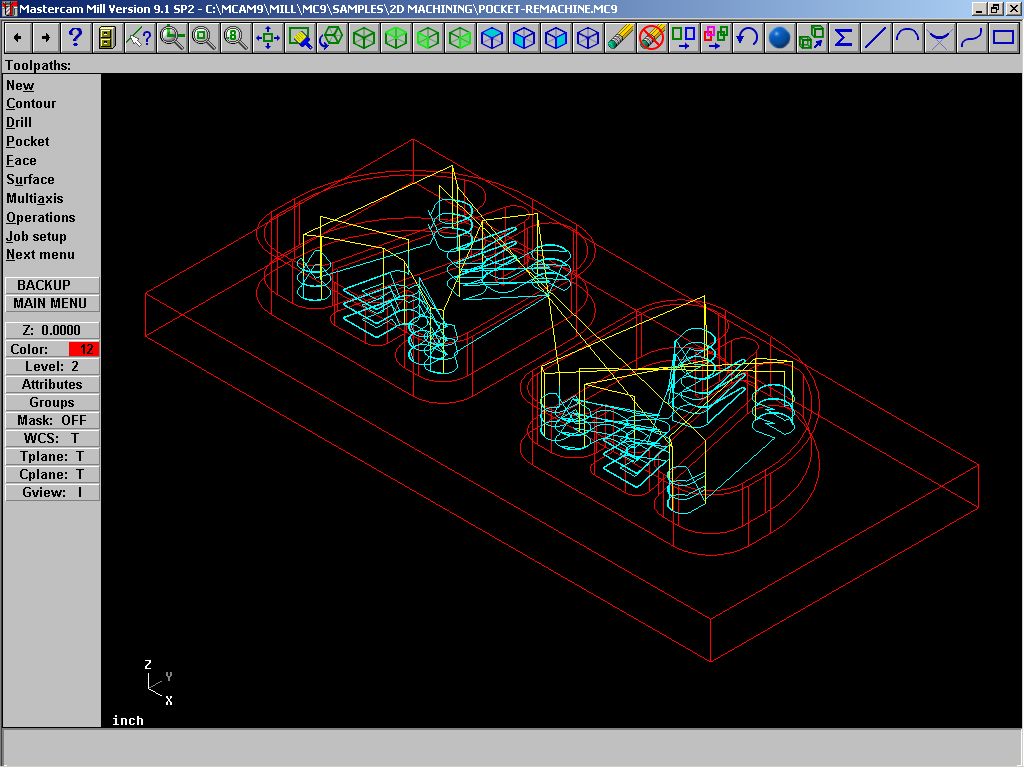This screenshot has height=768, width=1024.
Task: Change the WCS: T setting
Action: pos(52,439)
